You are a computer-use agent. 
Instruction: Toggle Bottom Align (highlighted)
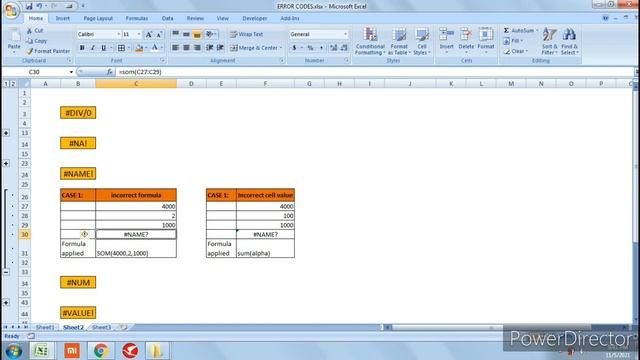click(x=197, y=34)
